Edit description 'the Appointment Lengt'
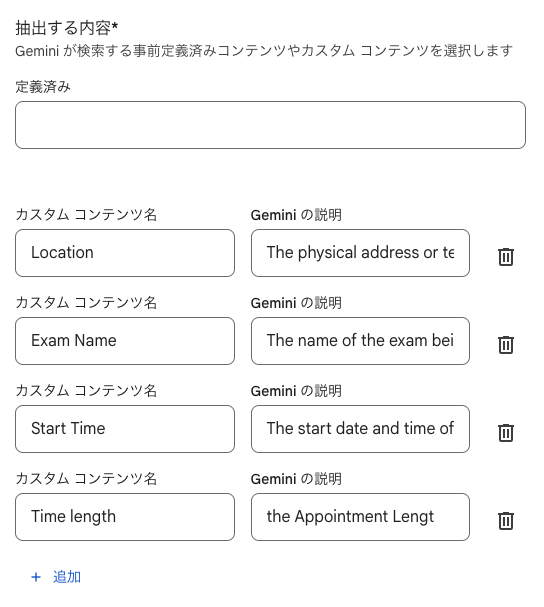 point(360,516)
